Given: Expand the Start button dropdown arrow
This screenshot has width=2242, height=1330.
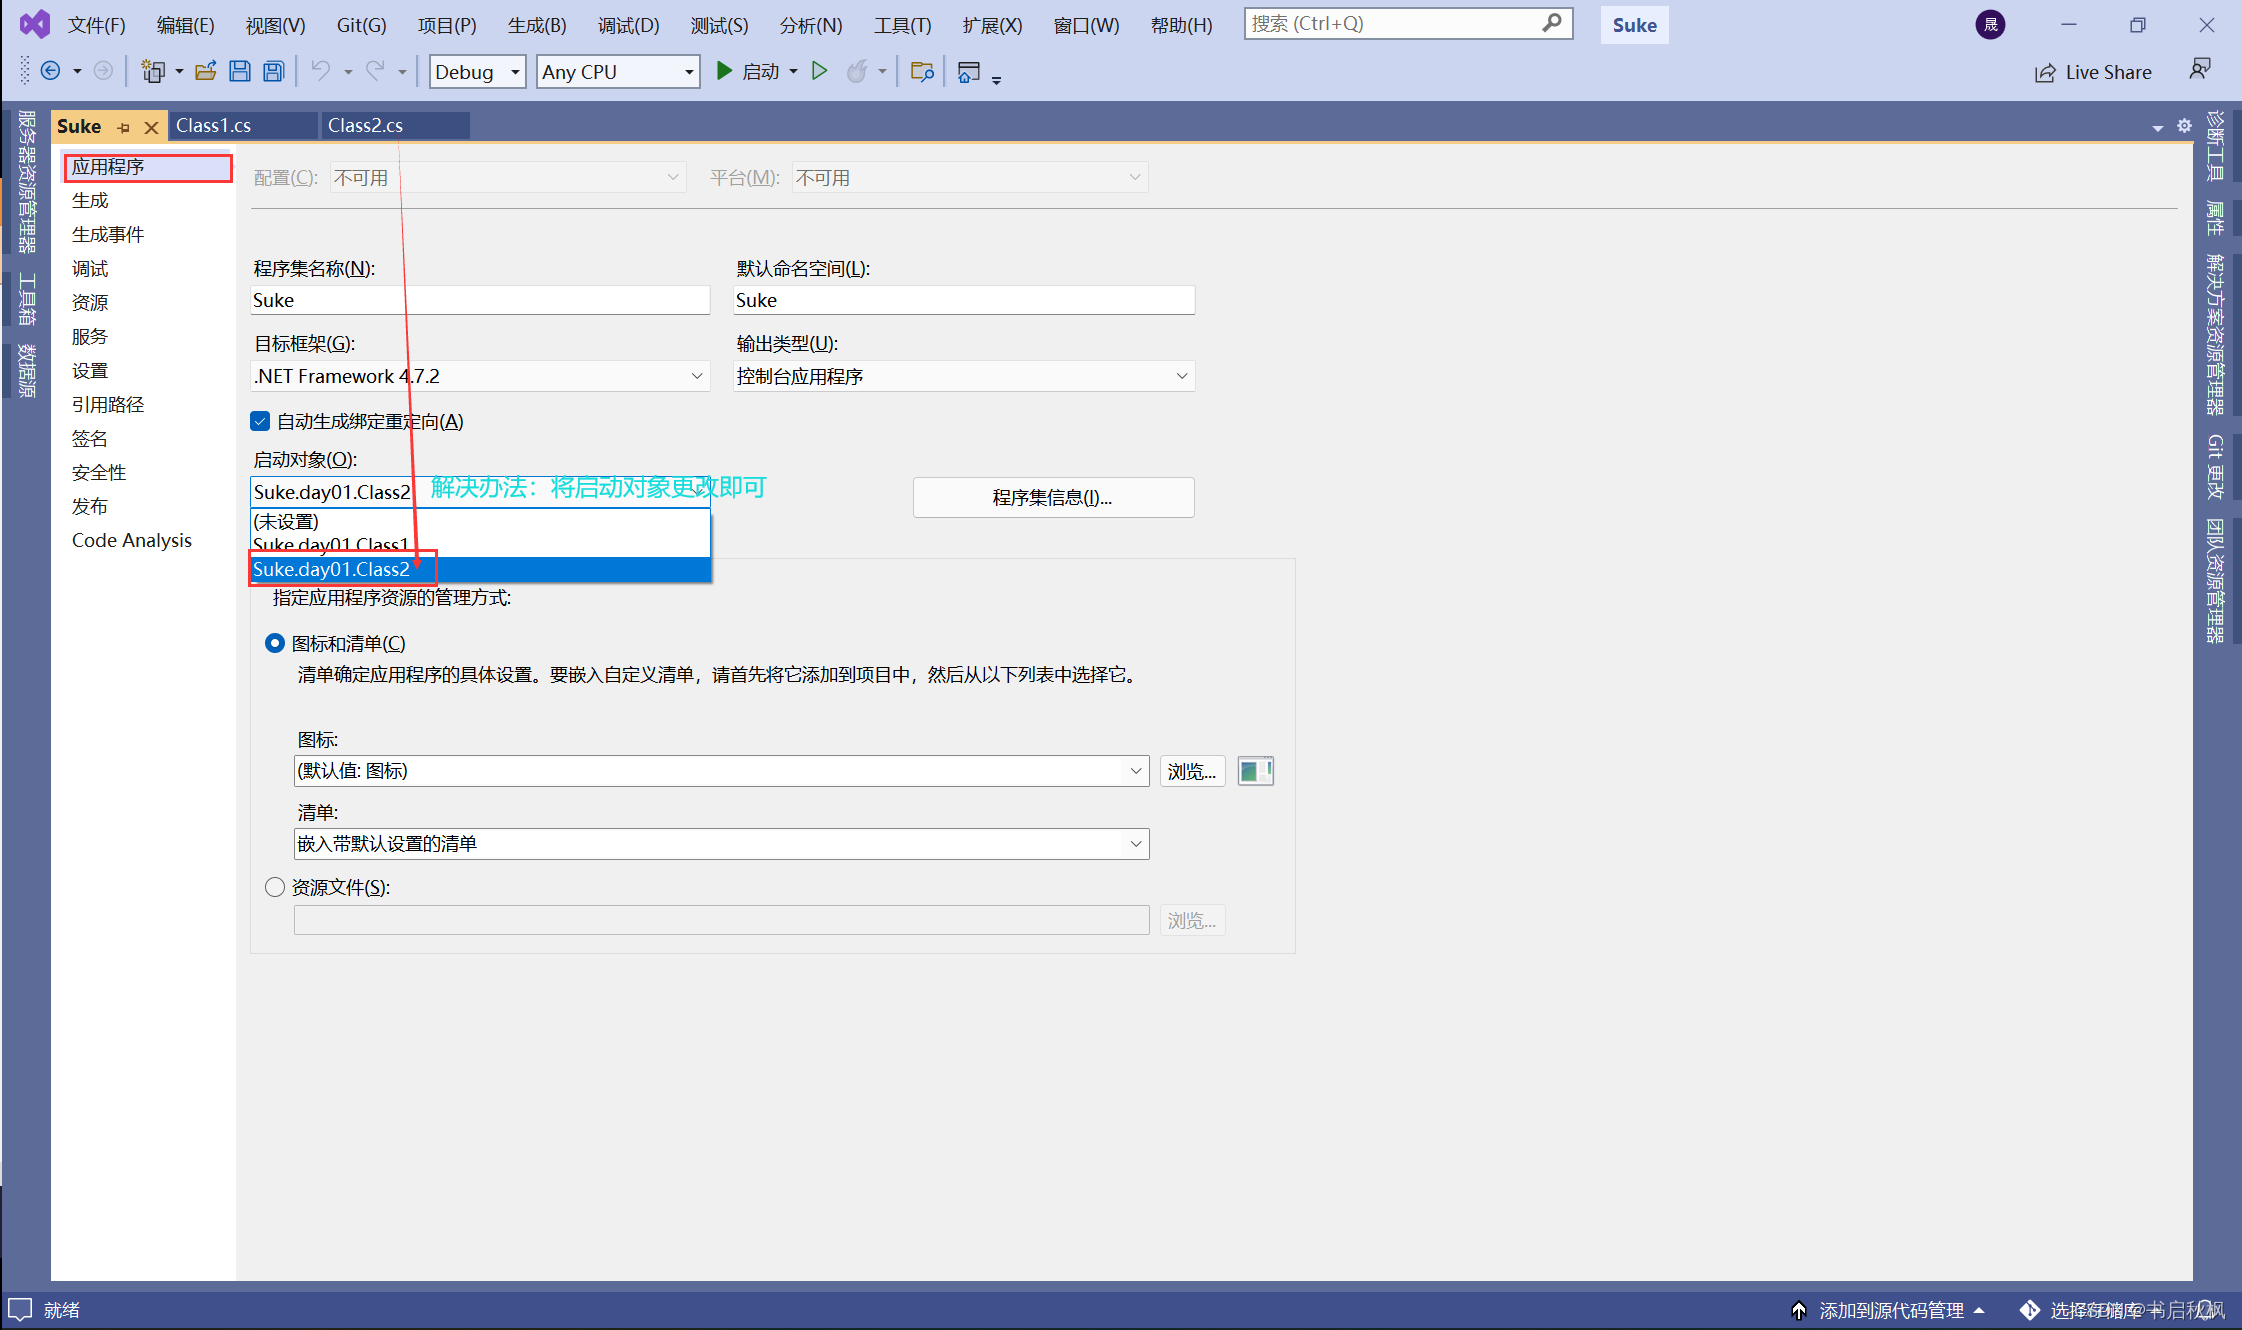Looking at the screenshot, I should point(793,71).
